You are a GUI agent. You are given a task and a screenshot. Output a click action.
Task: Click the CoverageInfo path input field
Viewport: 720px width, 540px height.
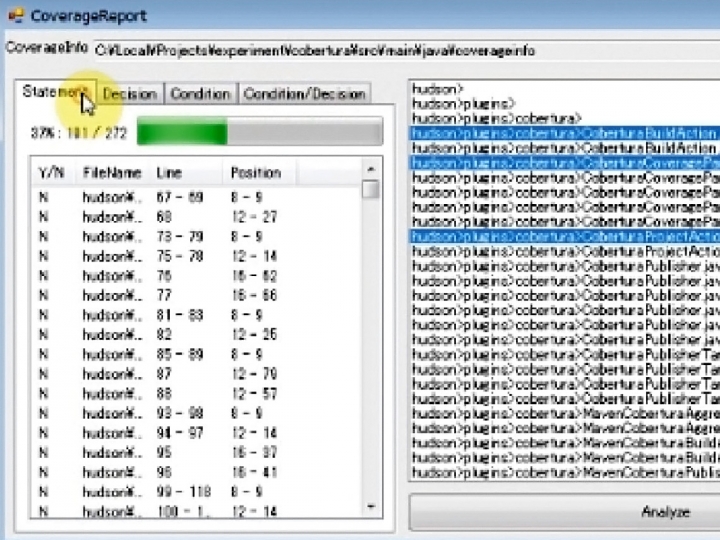[x=406, y=51]
